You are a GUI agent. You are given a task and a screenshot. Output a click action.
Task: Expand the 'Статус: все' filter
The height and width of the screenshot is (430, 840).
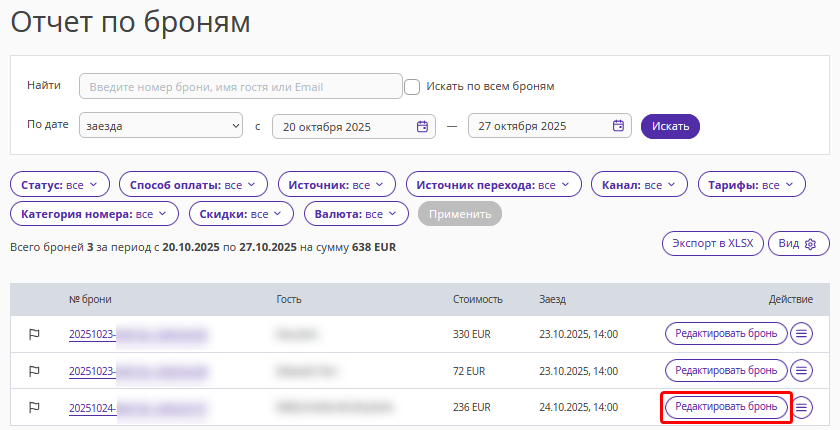[x=60, y=185]
